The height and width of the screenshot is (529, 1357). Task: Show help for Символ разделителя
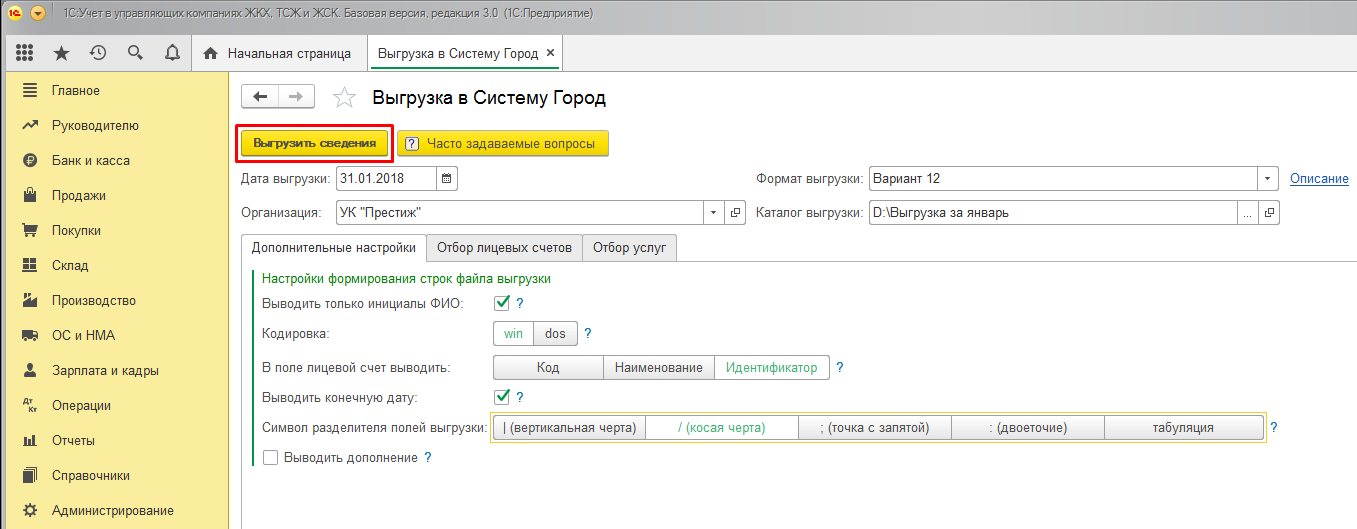(1274, 428)
